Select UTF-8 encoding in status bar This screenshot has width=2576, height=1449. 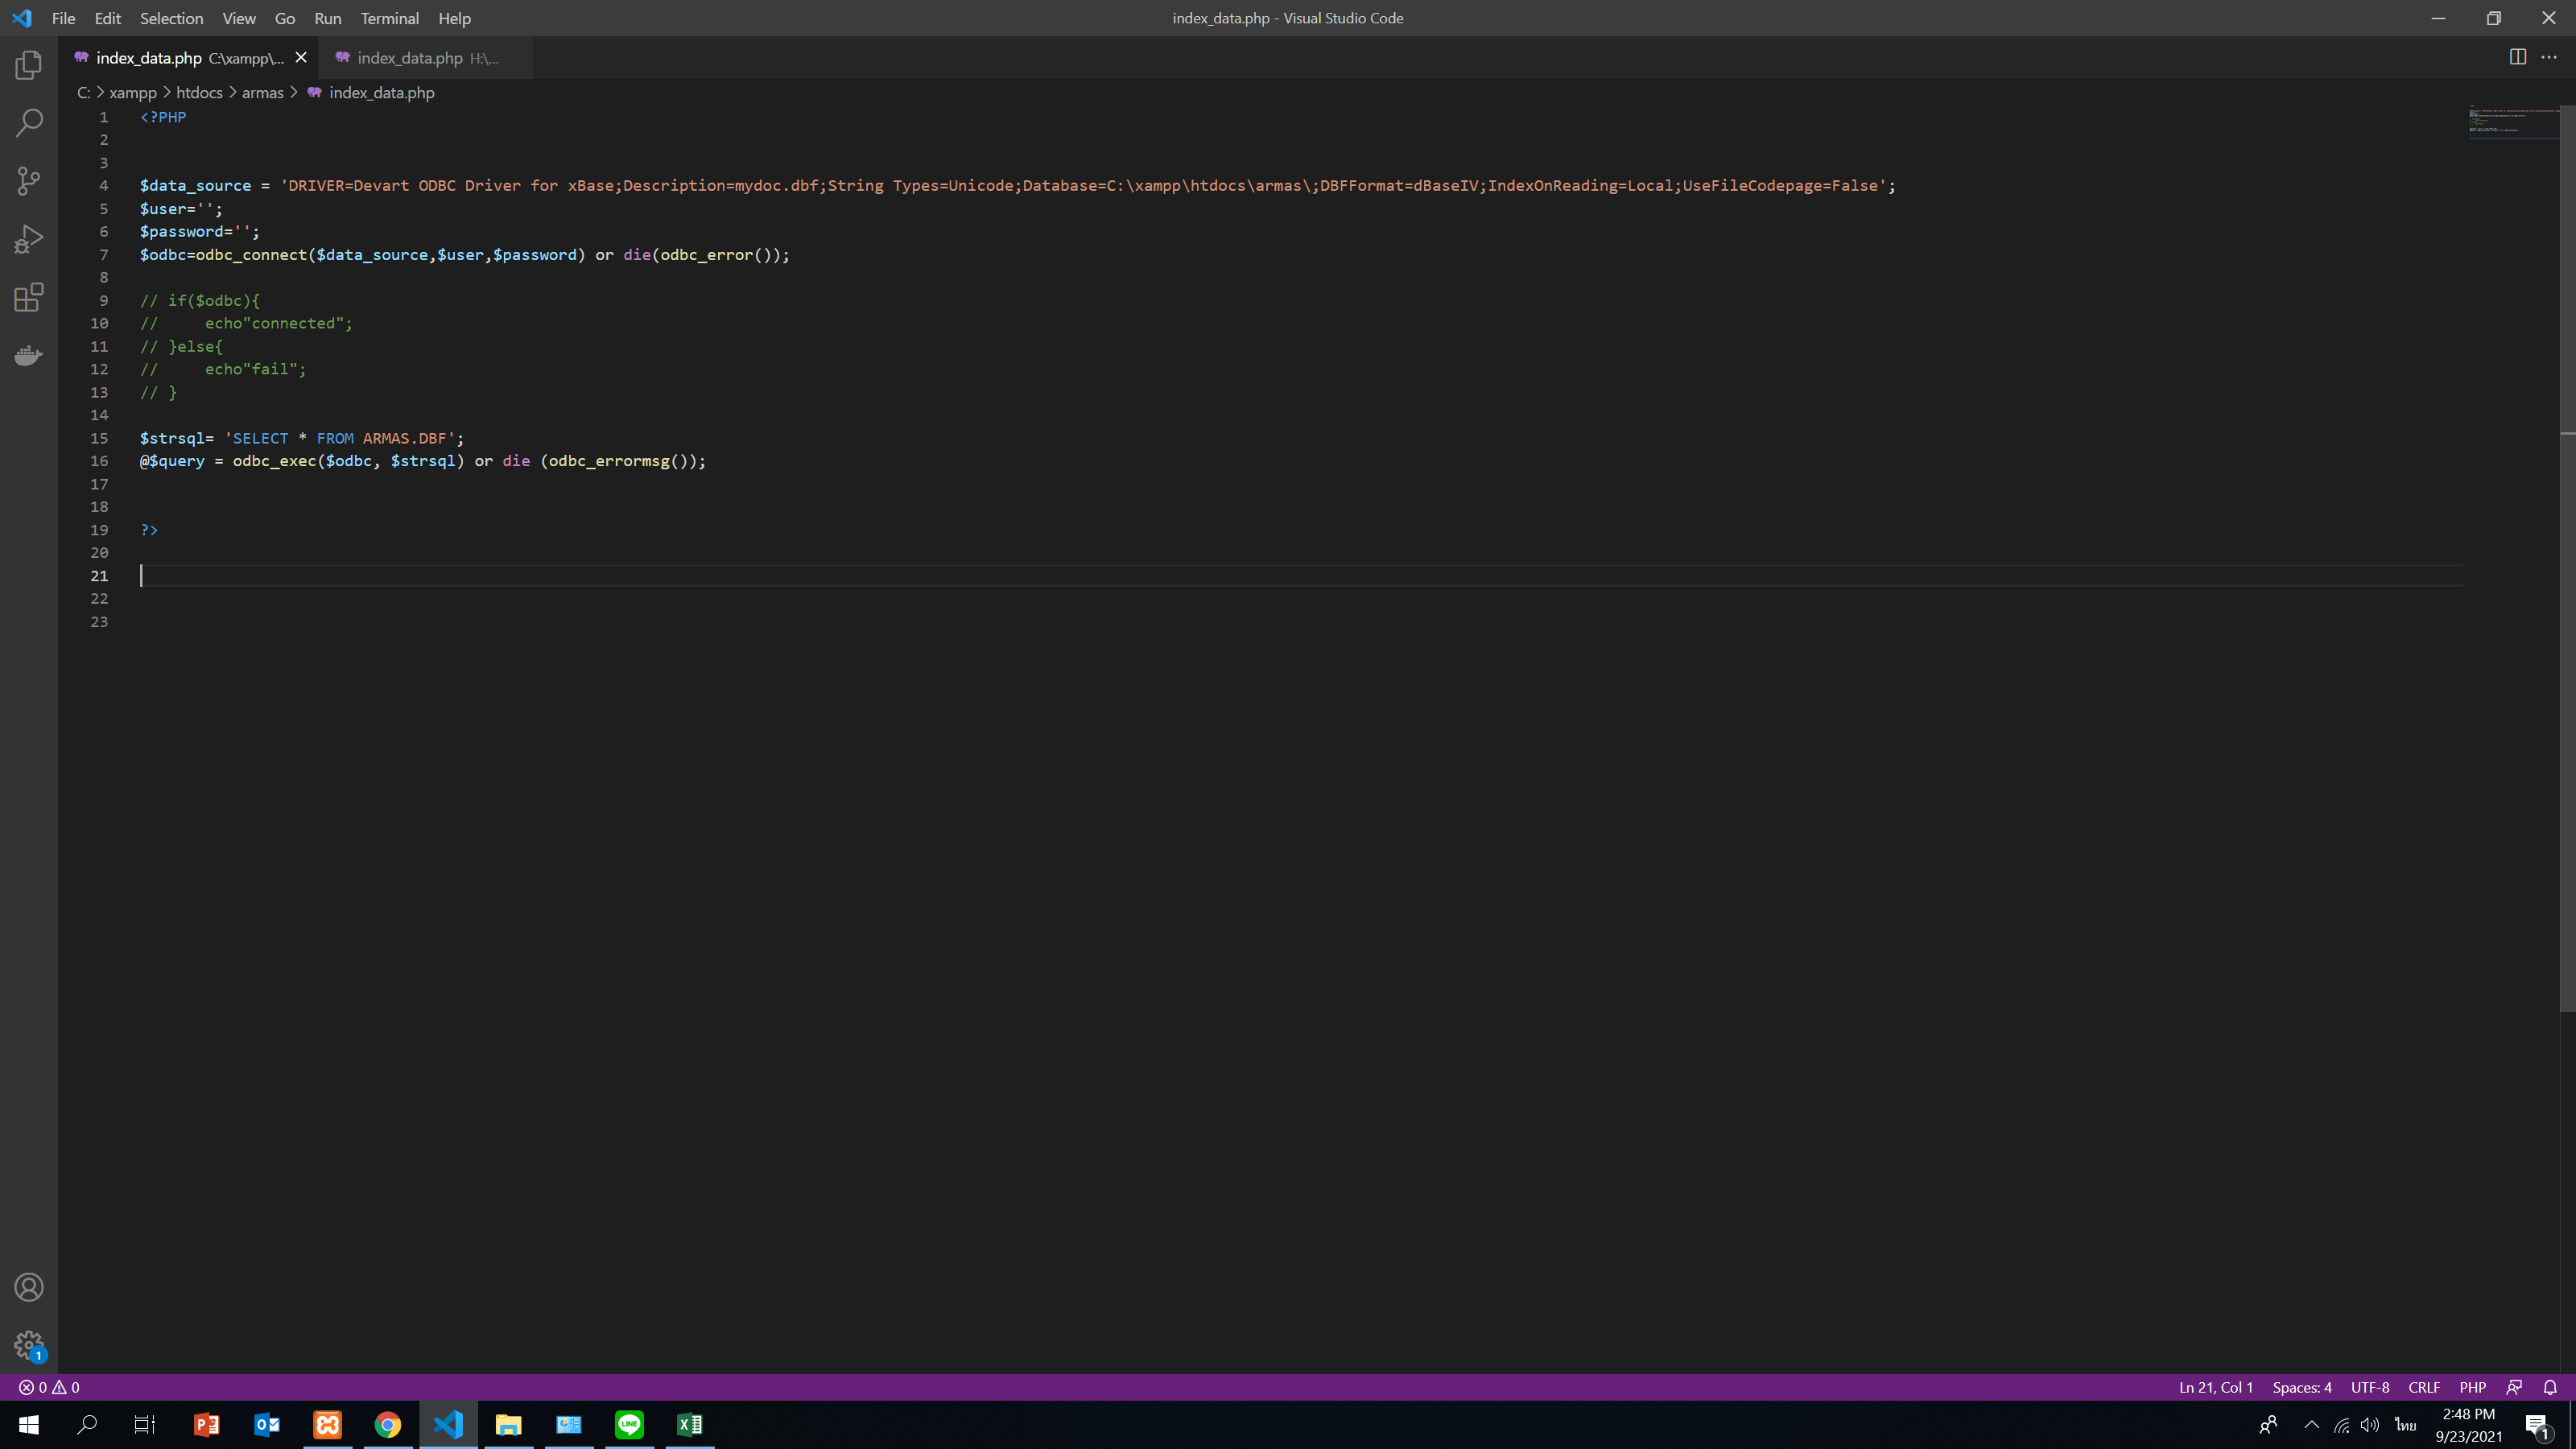click(x=2369, y=1387)
